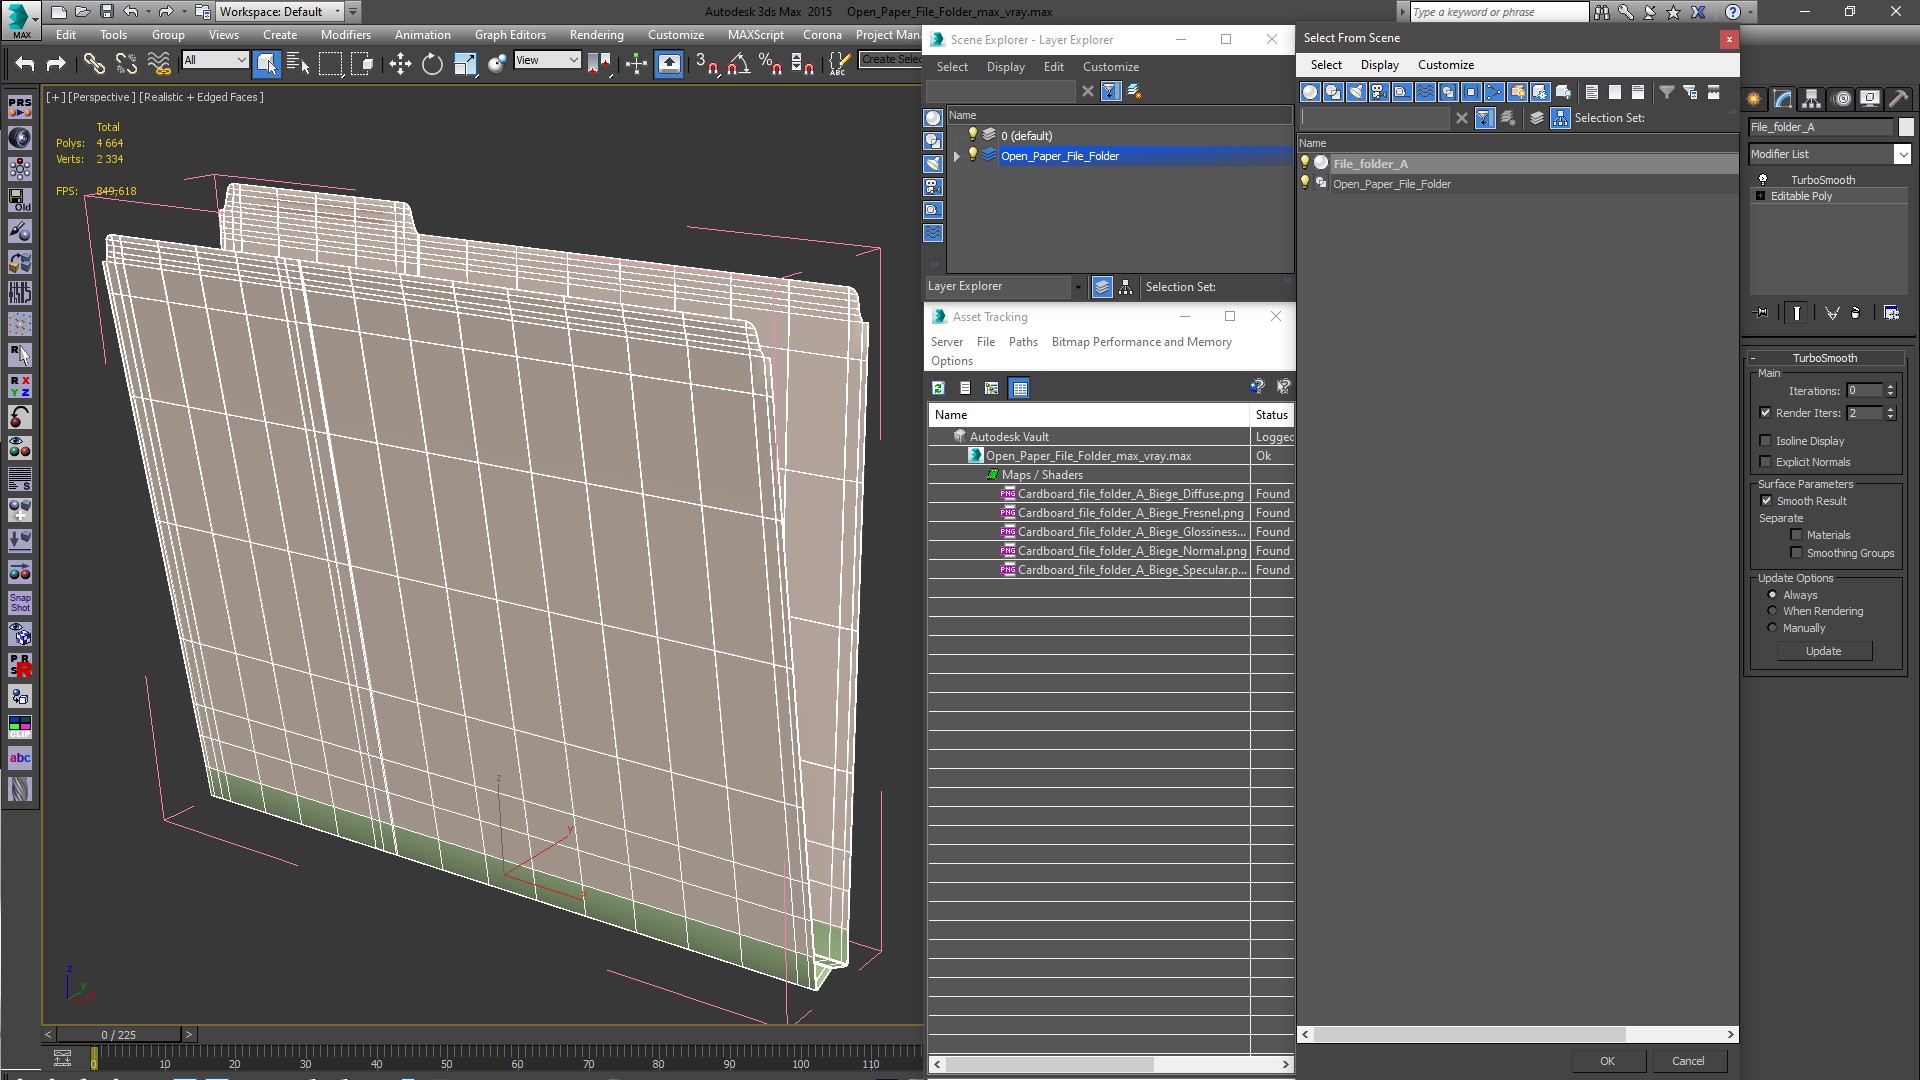Click the Undo arrow in main toolbar

pyautogui.click(x=24, y=64)
